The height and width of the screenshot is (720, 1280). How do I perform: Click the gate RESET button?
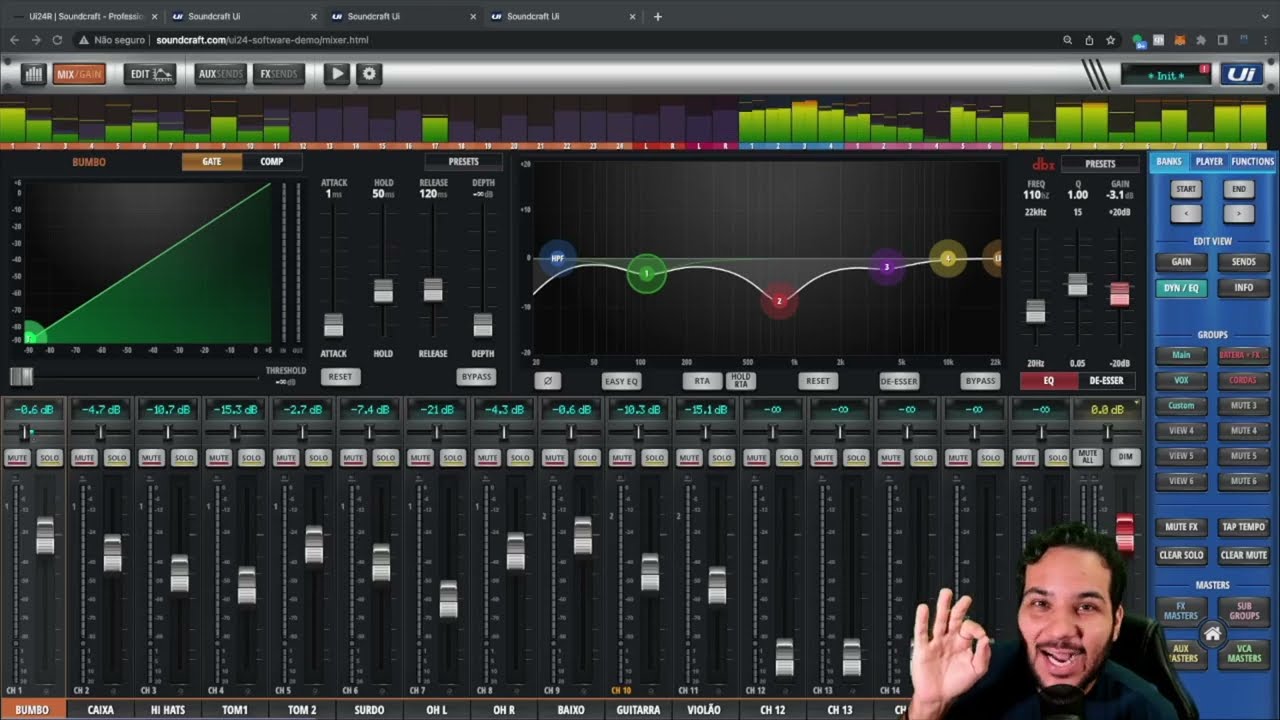[x=340, y=377]
